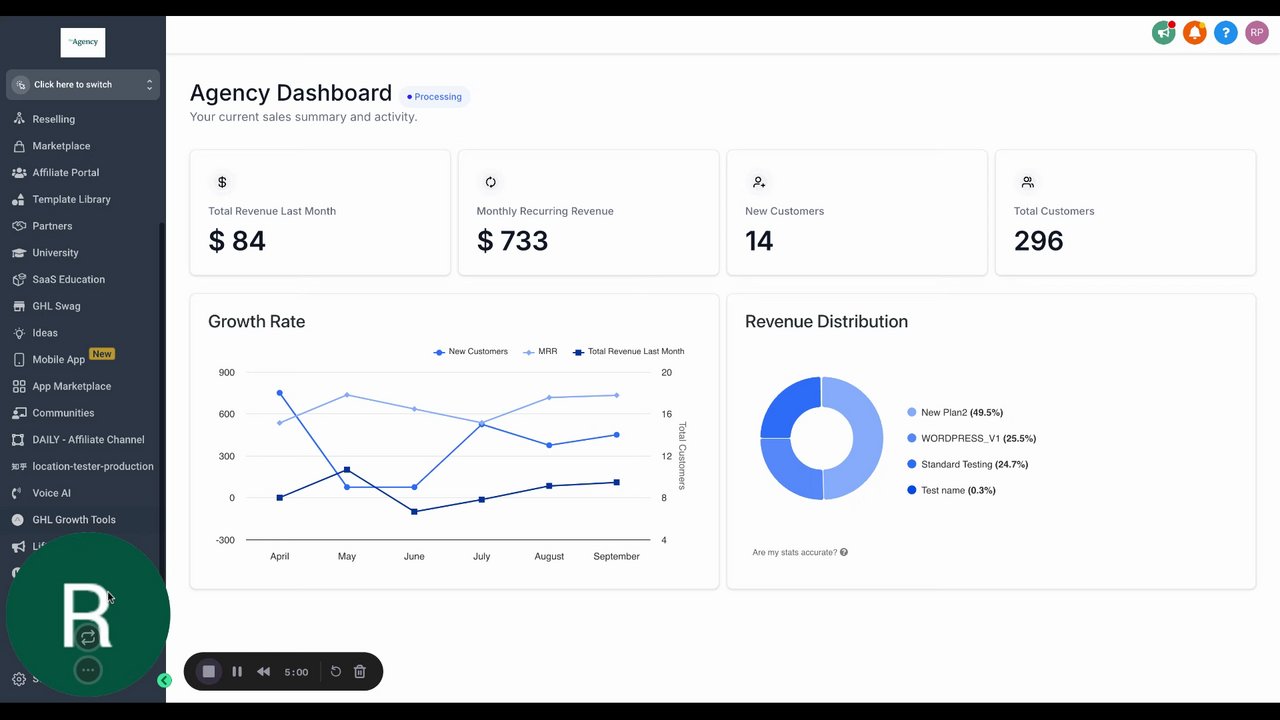Screen dimensions: 1280x720
Task: Expand the Click here to switch selector
Action: click(83, 85)
